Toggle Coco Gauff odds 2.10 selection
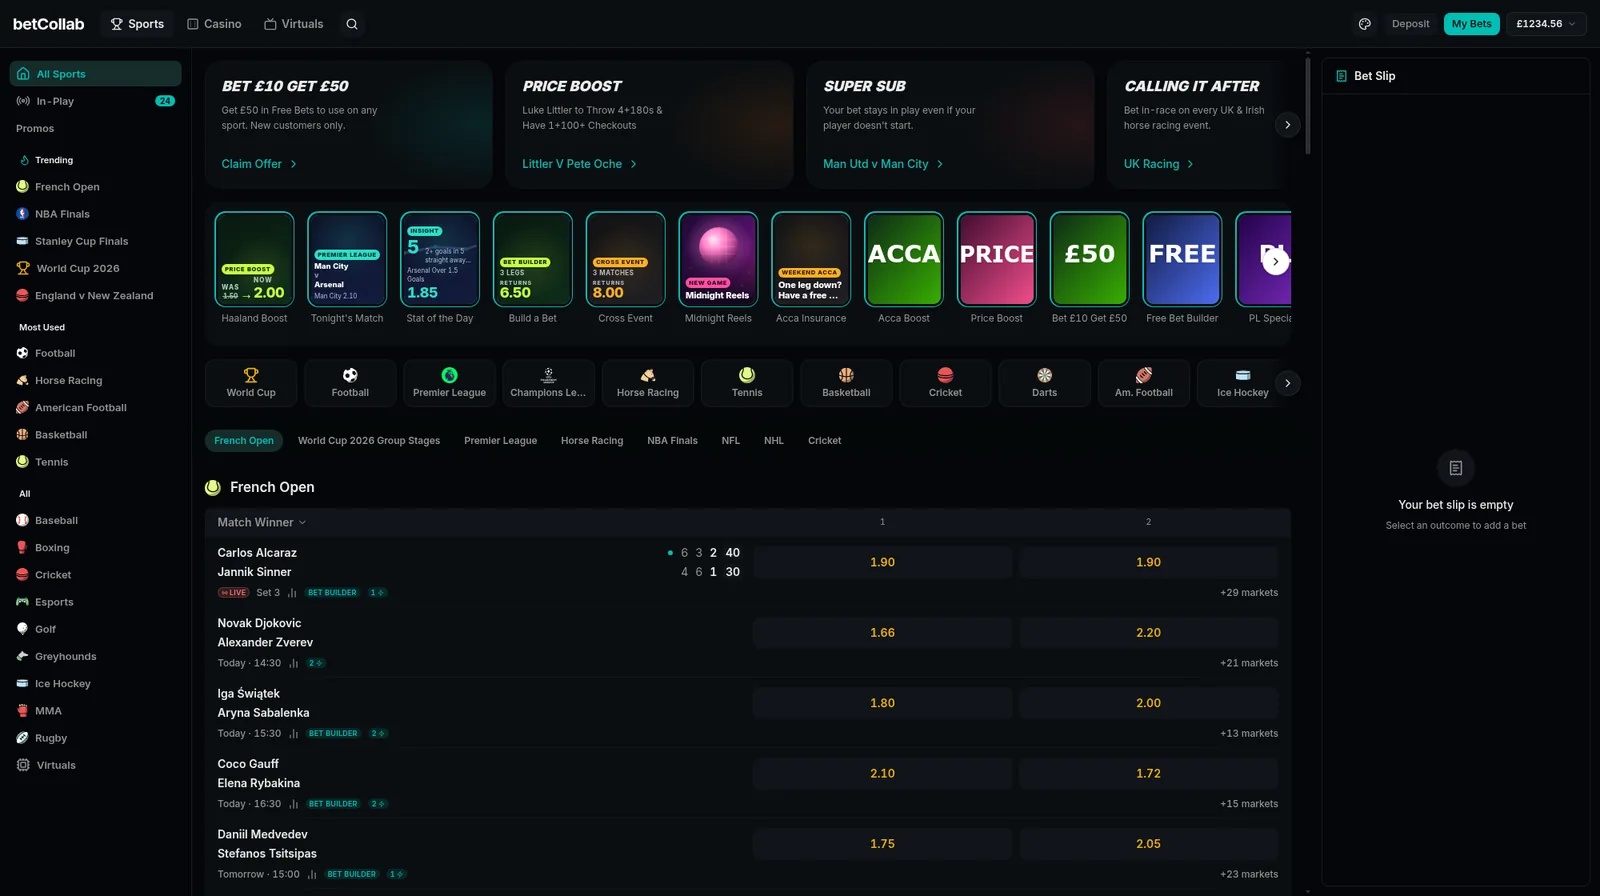 tap(882, 774)
